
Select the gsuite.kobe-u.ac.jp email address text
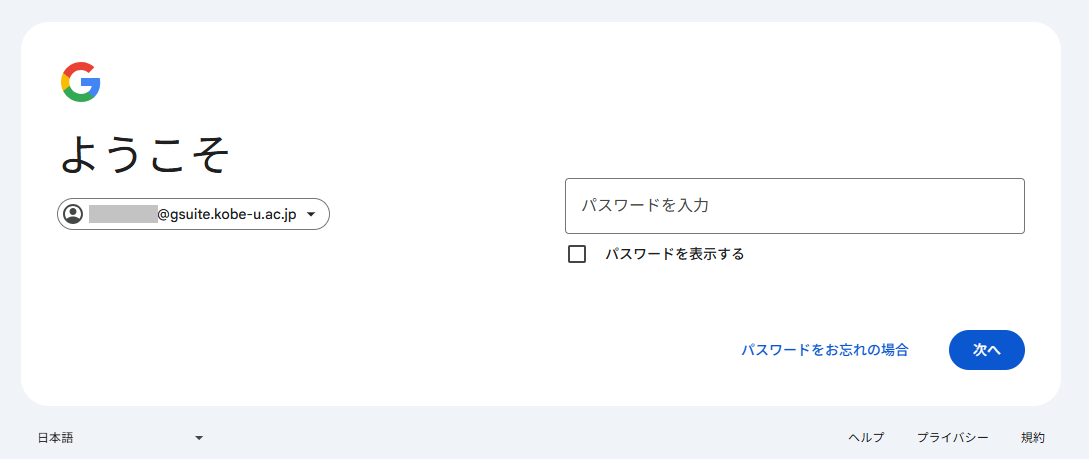(x=227, y=214)
